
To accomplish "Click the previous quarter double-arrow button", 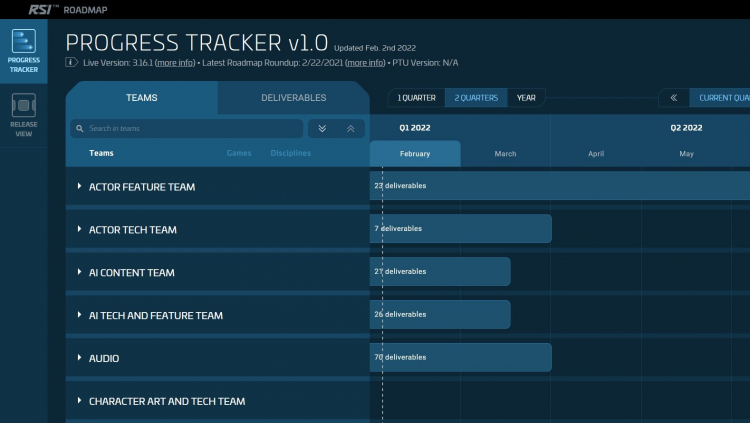I will [x=673, y=98].
